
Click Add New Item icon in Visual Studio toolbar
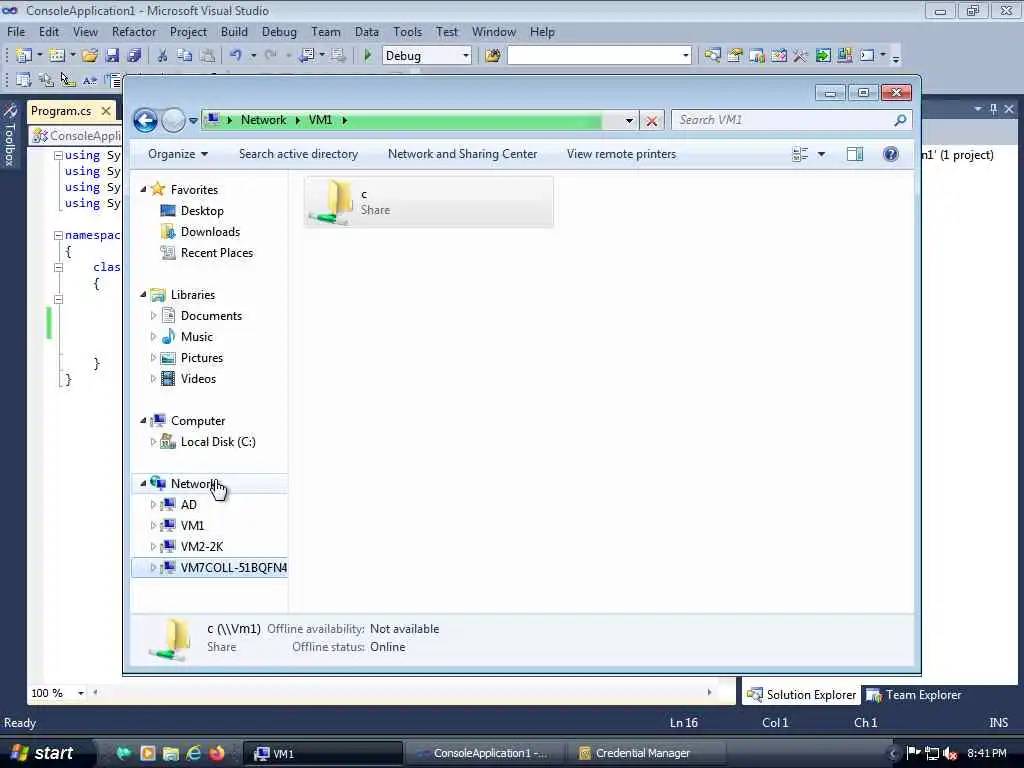click(x=57, y=56)
